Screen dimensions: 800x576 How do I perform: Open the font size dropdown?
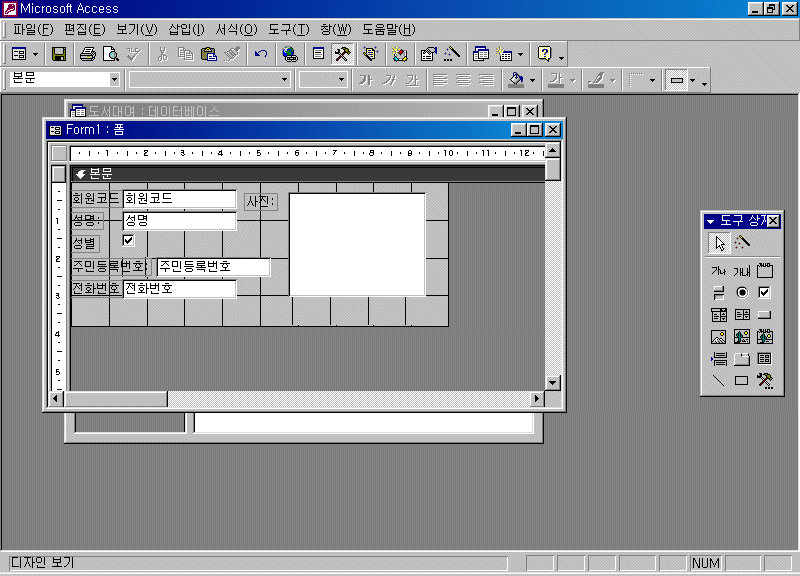[341, 80]
